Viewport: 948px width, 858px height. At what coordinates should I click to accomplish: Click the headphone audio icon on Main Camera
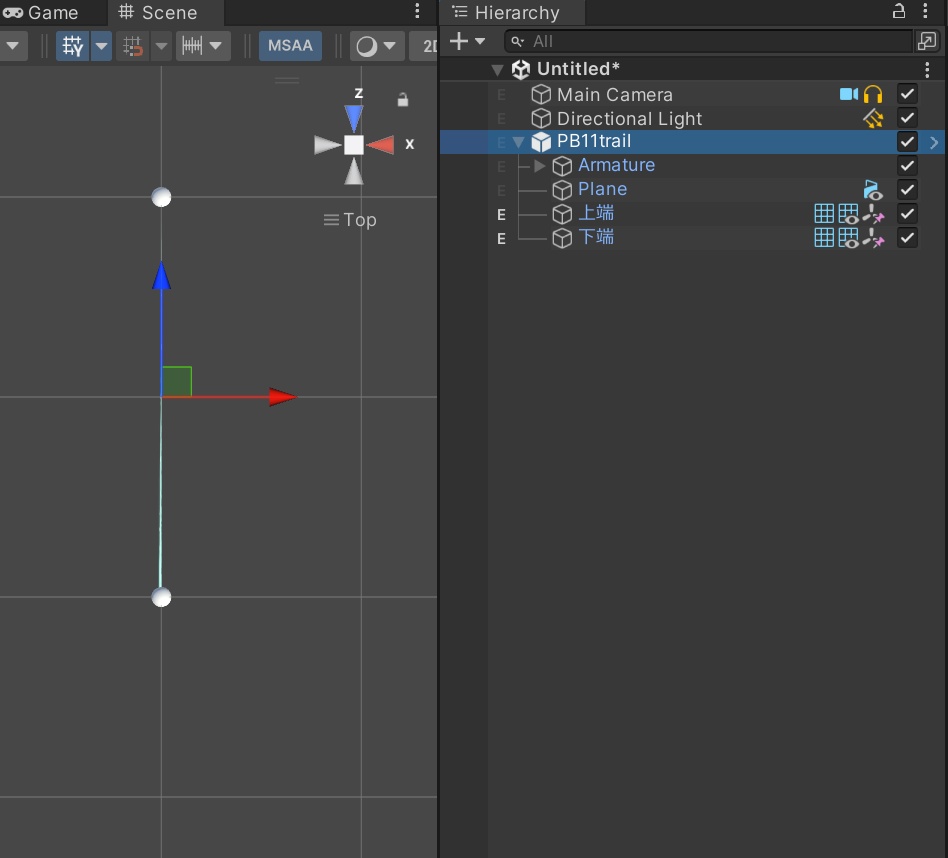tap(873, 94)
